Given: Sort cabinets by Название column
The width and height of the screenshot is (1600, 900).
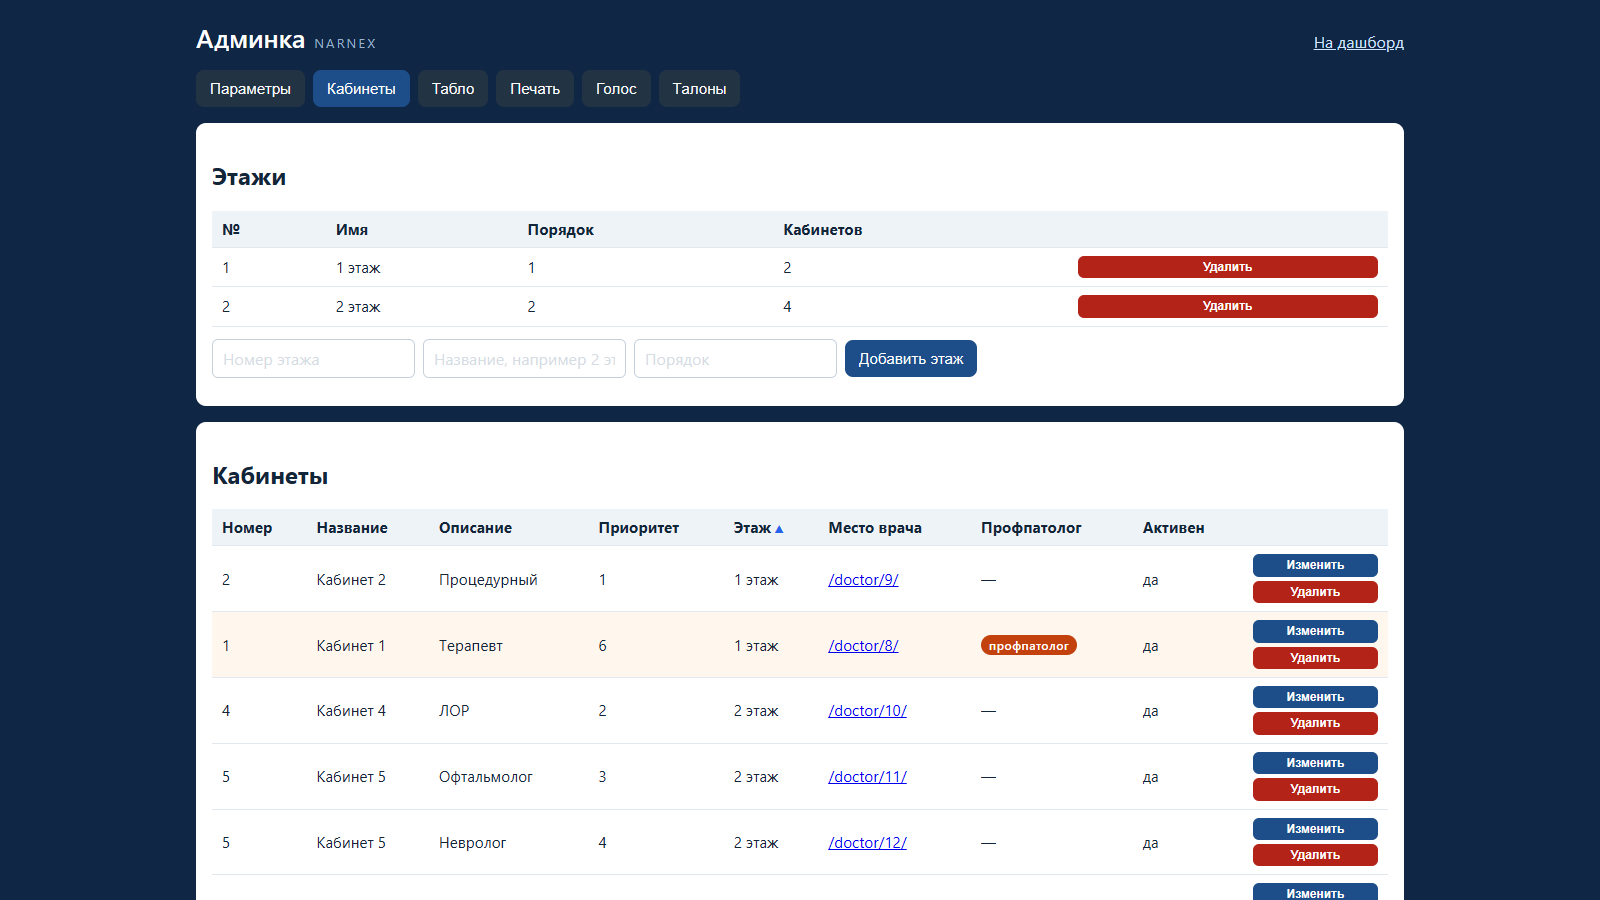Looking at the screenshot, I should (352, 528).
